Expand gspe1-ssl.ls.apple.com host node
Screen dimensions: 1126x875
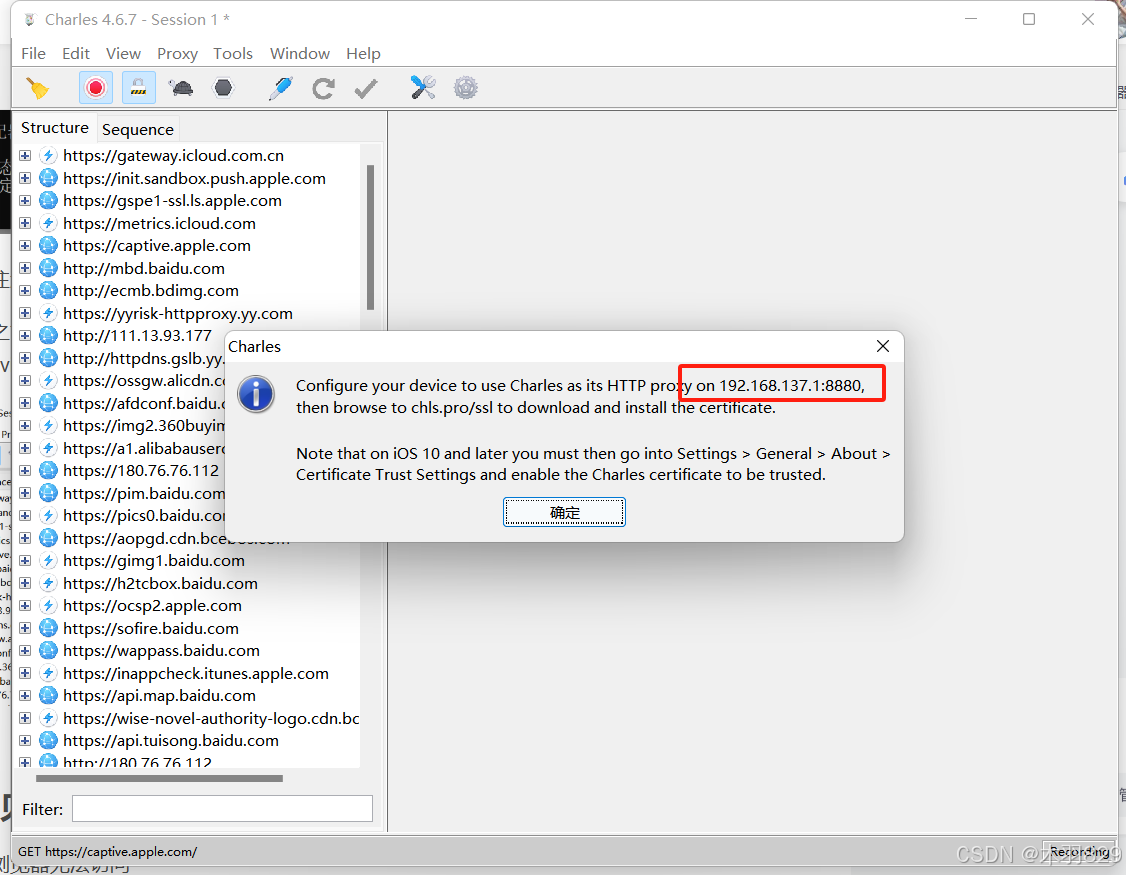click(25, 200)
